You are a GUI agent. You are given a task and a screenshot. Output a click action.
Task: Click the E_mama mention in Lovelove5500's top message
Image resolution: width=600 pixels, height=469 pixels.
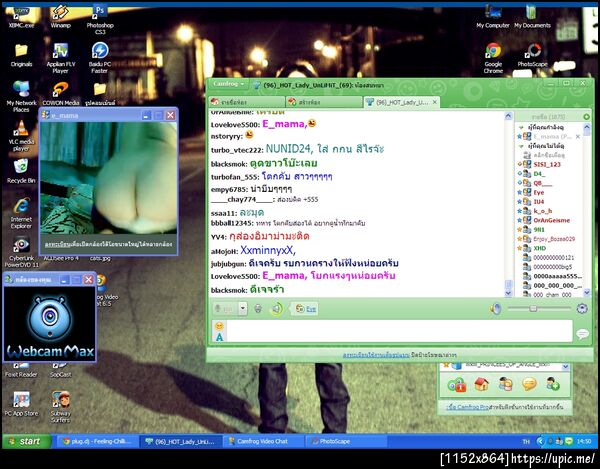283,124
